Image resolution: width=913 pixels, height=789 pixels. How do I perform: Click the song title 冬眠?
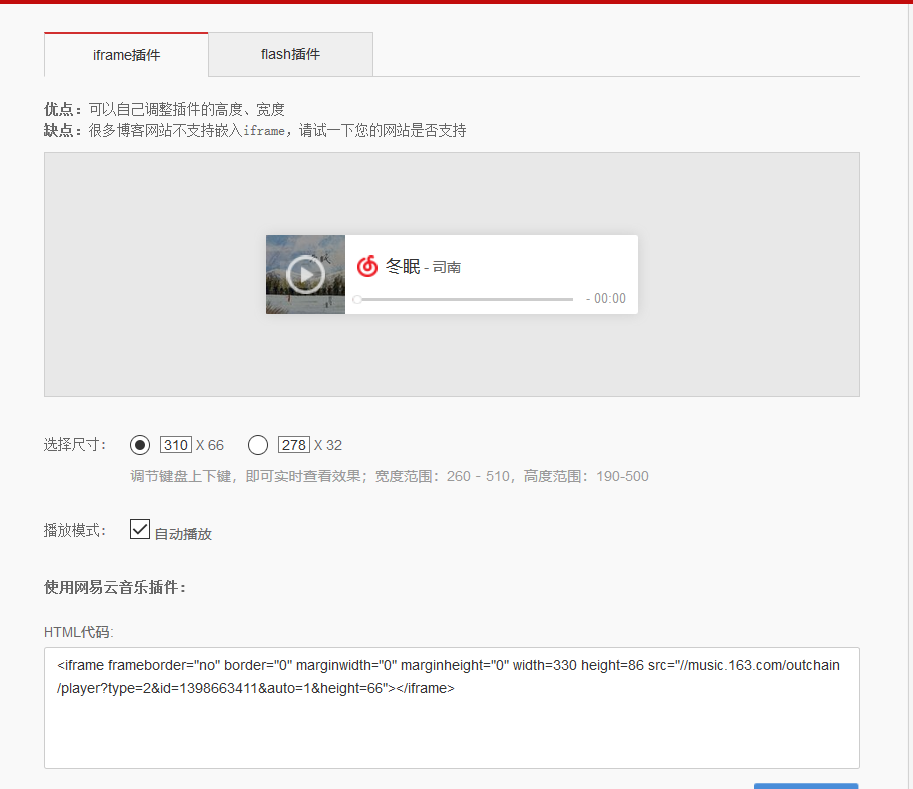(403, 266)
